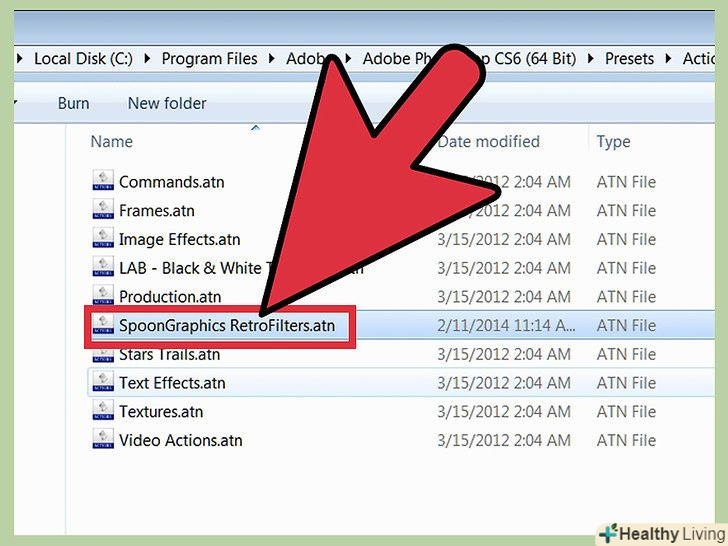Select the Frames.atn file name
Screen dimensions: 728x546
(x=157, y=211)
